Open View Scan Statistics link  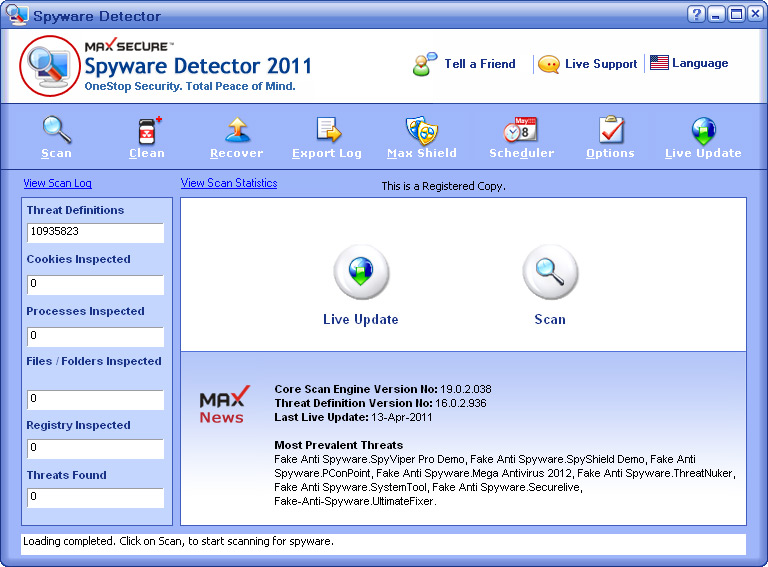click(229, 183)
